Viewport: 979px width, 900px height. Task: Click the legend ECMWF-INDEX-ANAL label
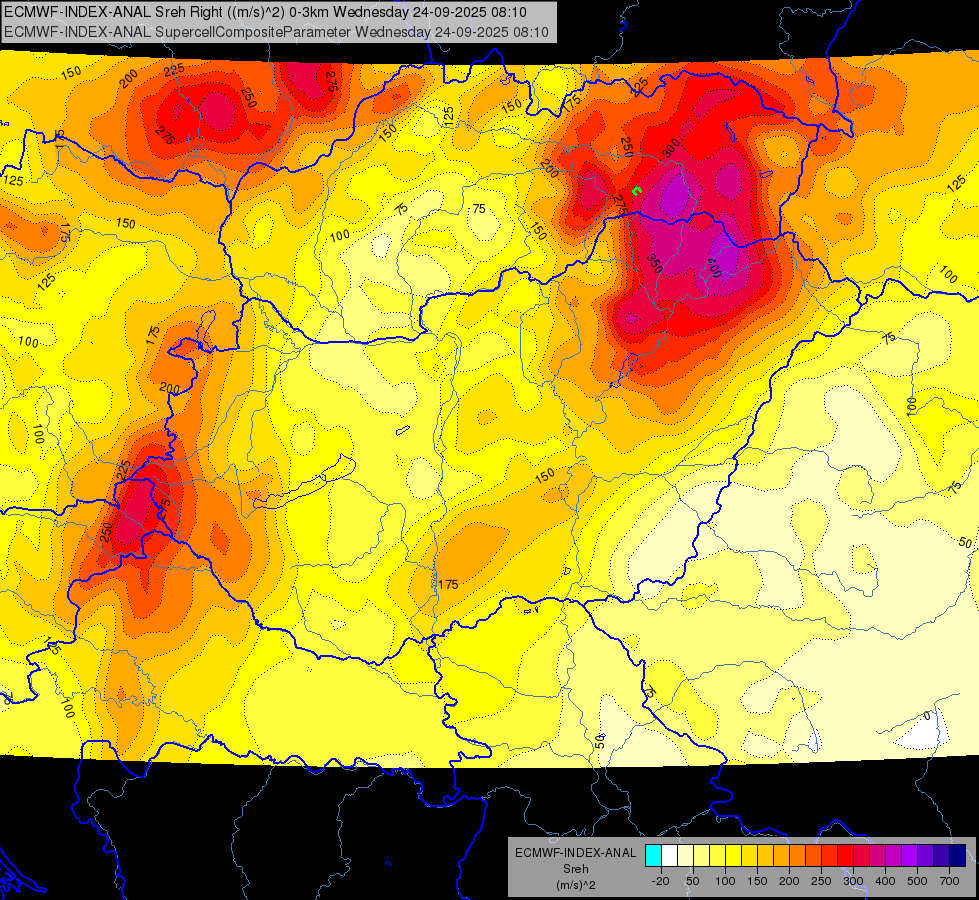[x=575, y=853]
